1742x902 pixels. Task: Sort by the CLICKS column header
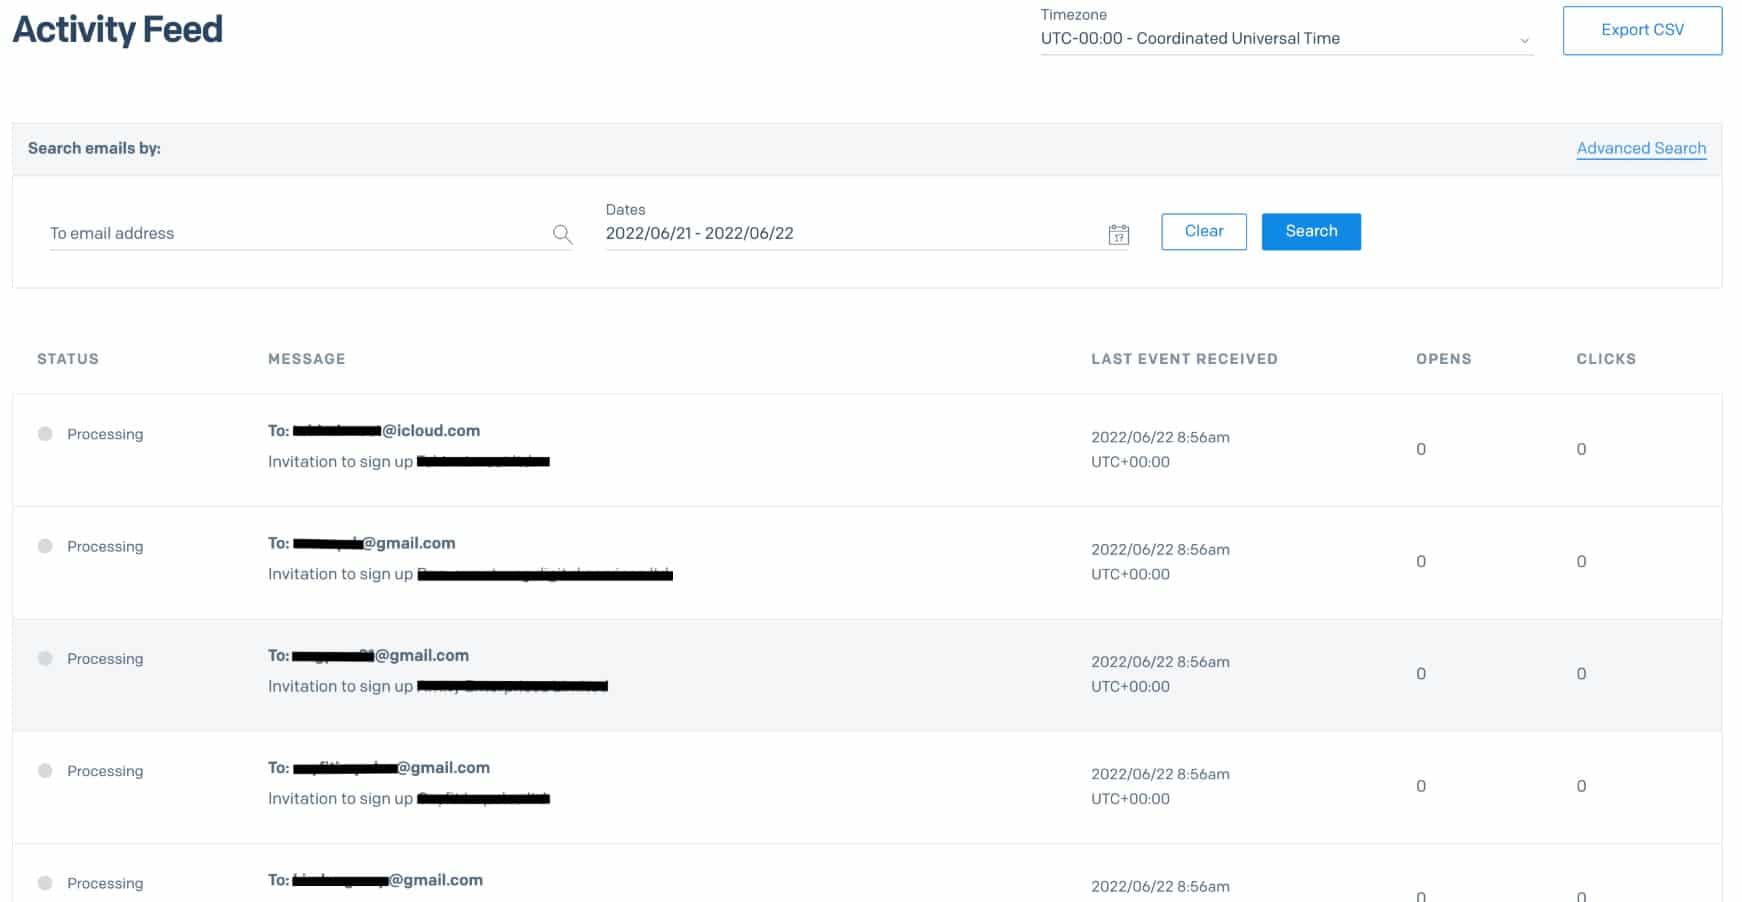pos(1606,358)
